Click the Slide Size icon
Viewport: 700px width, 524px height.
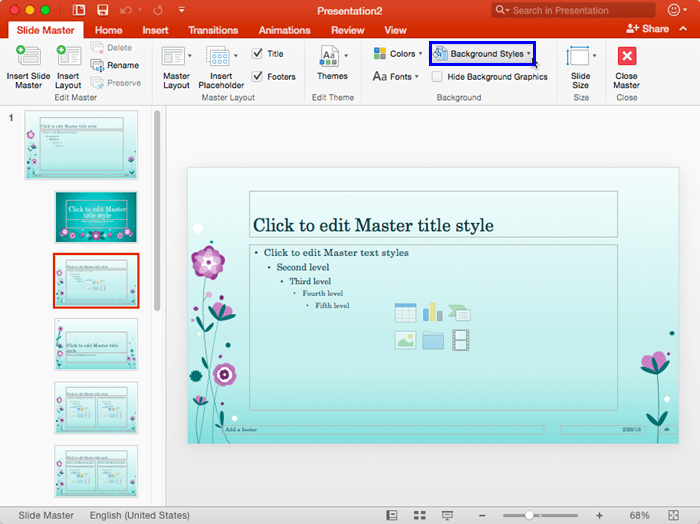tap(578, 56)
